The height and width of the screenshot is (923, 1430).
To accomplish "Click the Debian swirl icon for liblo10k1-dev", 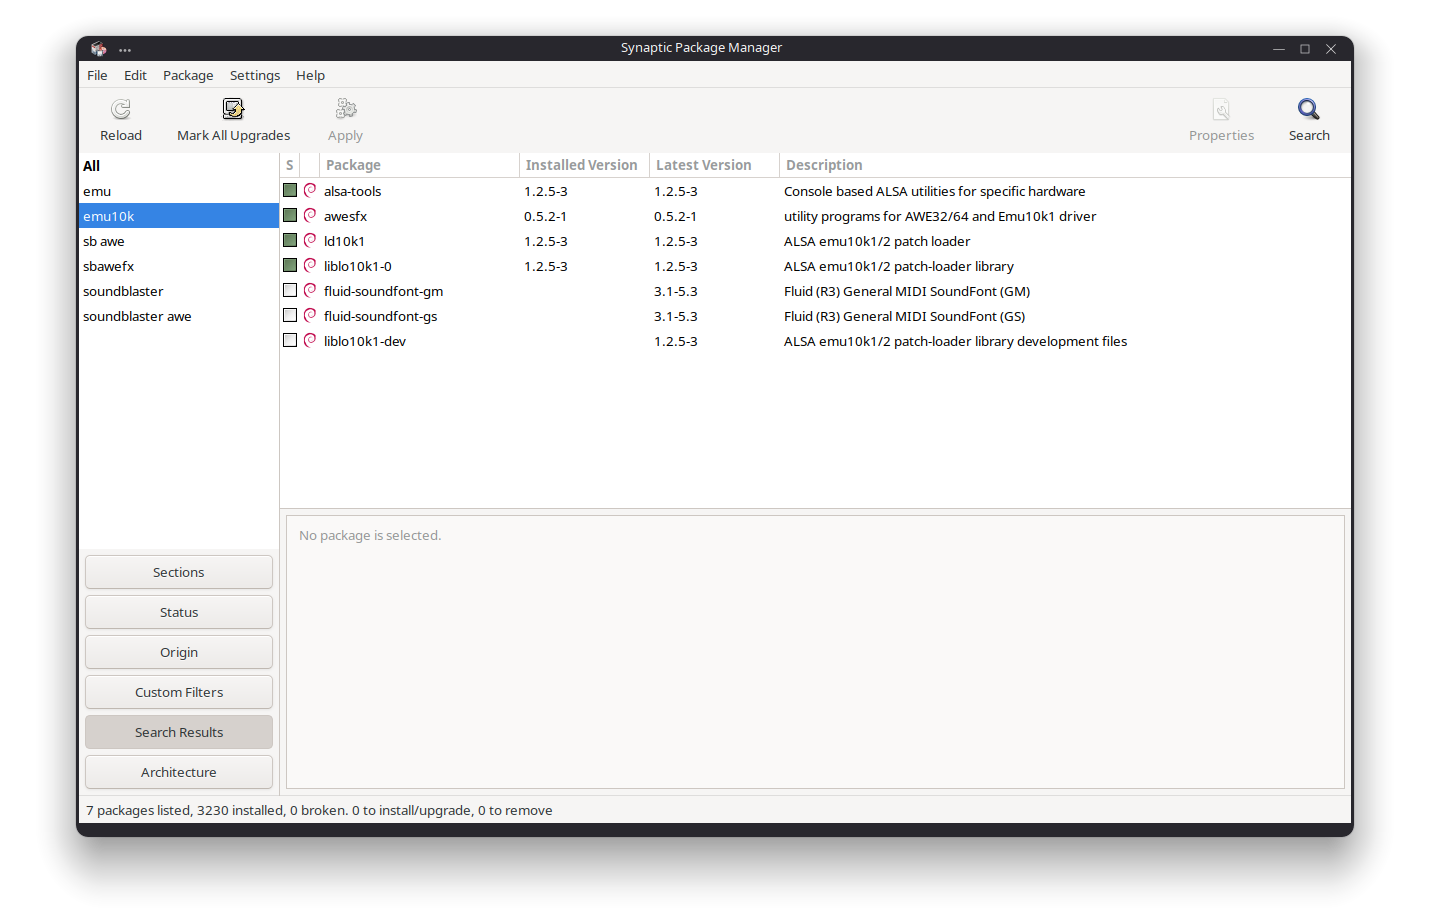I will pos(310,340).
